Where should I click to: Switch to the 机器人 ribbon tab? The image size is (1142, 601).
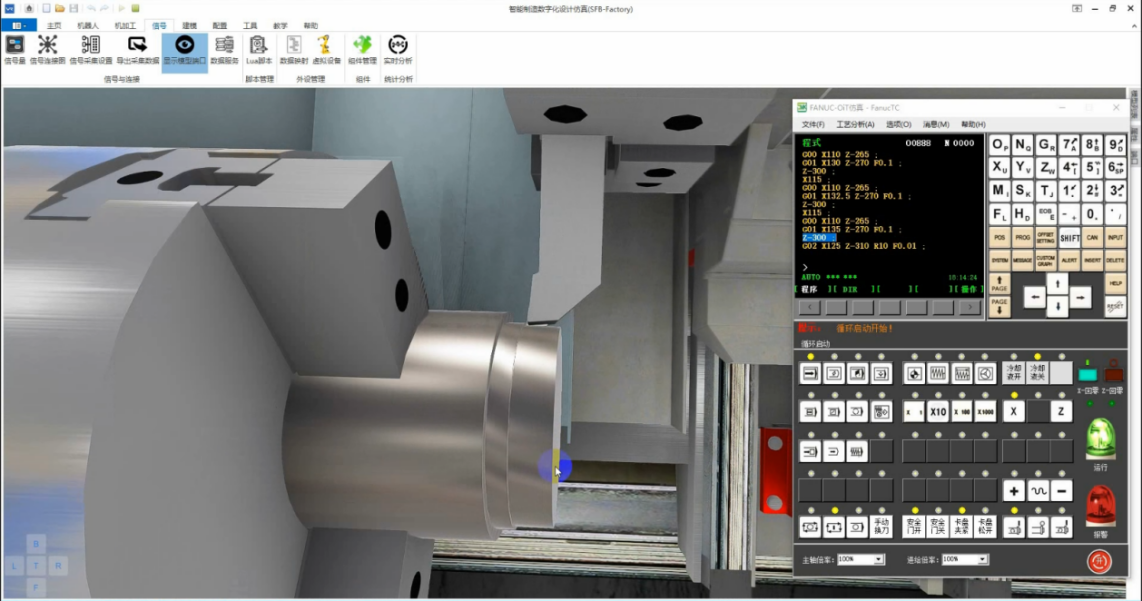pos(87,25)
